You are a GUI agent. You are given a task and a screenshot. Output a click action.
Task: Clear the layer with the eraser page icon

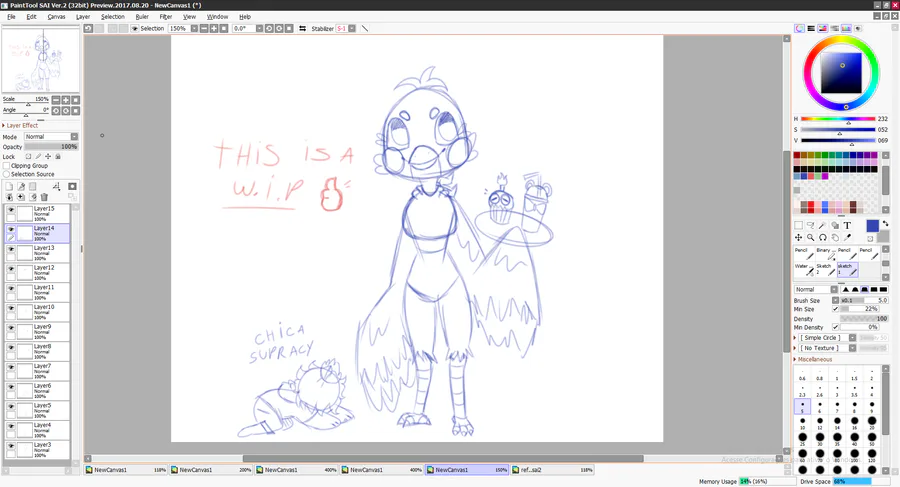click(33, 197)
